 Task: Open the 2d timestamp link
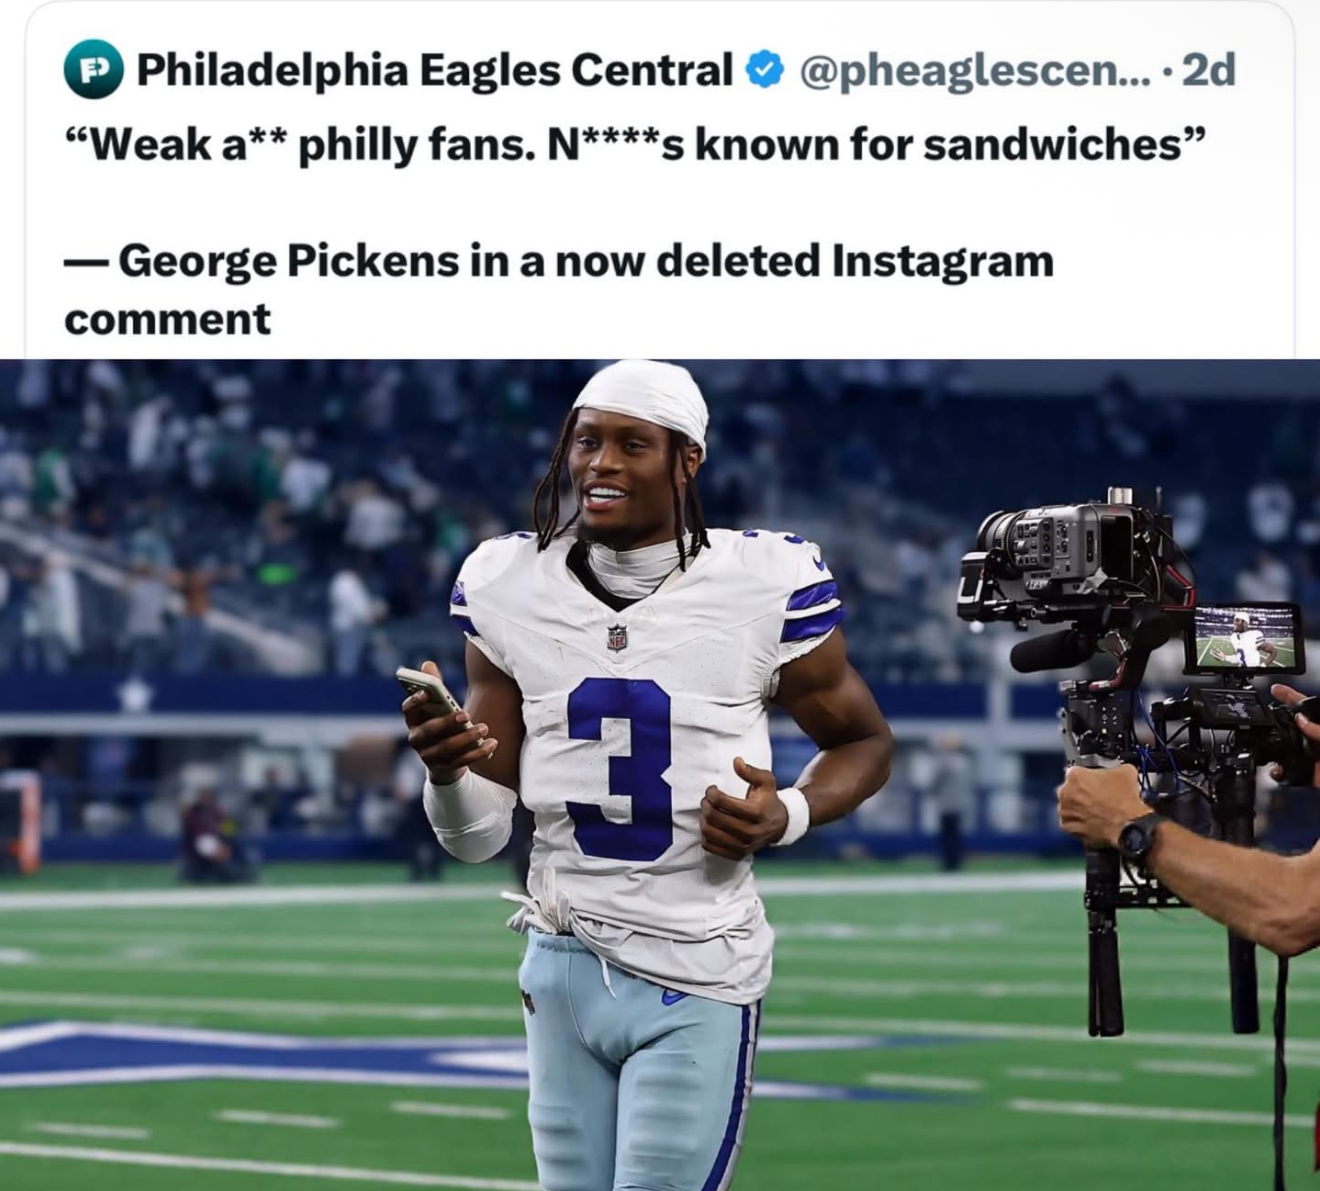coord(1208,71)
